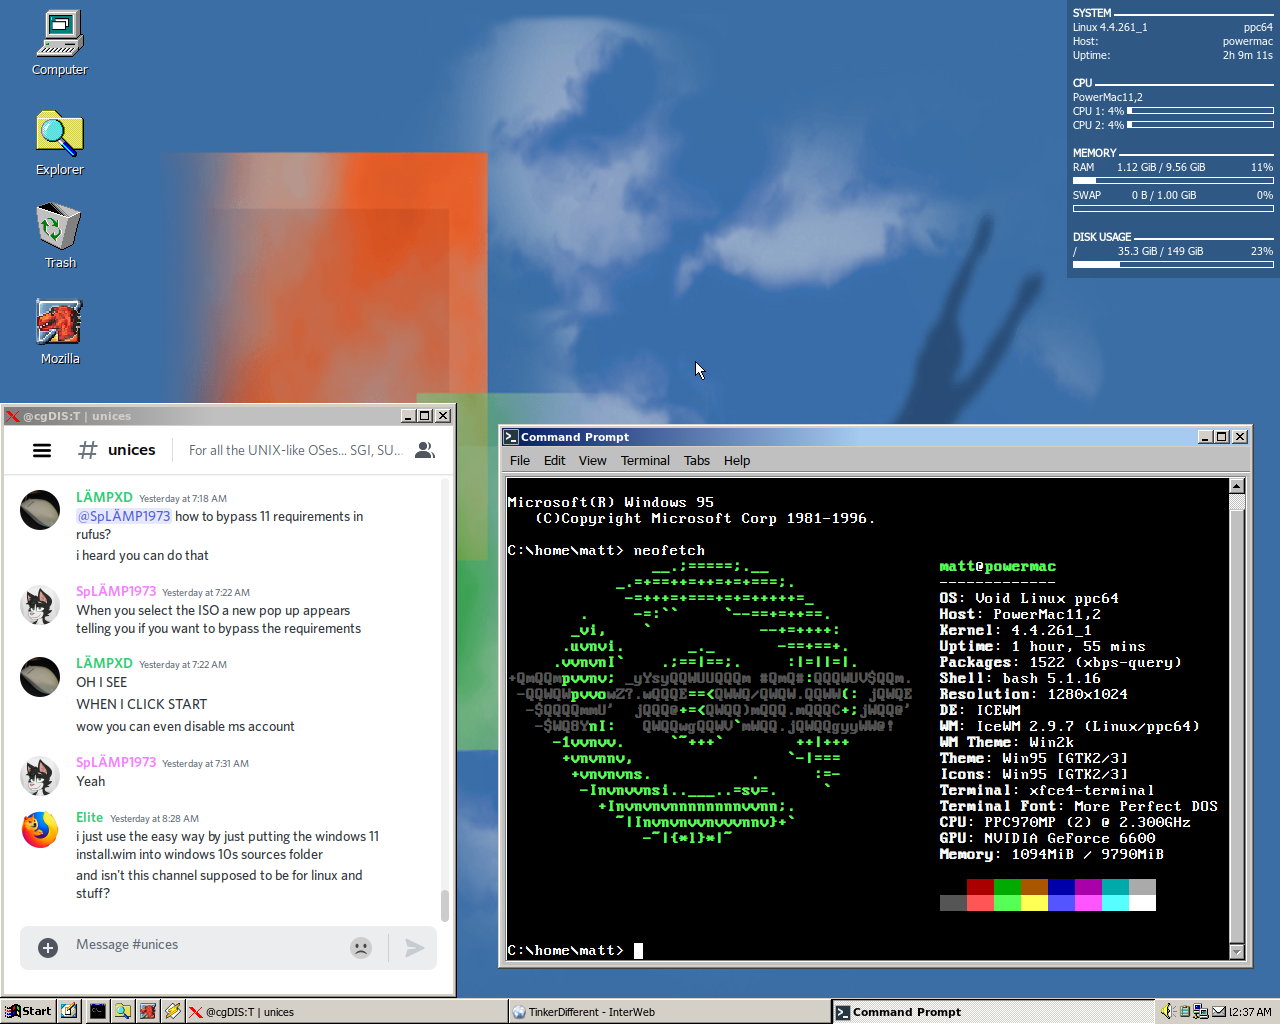Click the Command Prompt window title icon
The height and width of the screenshot is (1024, 1280).
511,436
